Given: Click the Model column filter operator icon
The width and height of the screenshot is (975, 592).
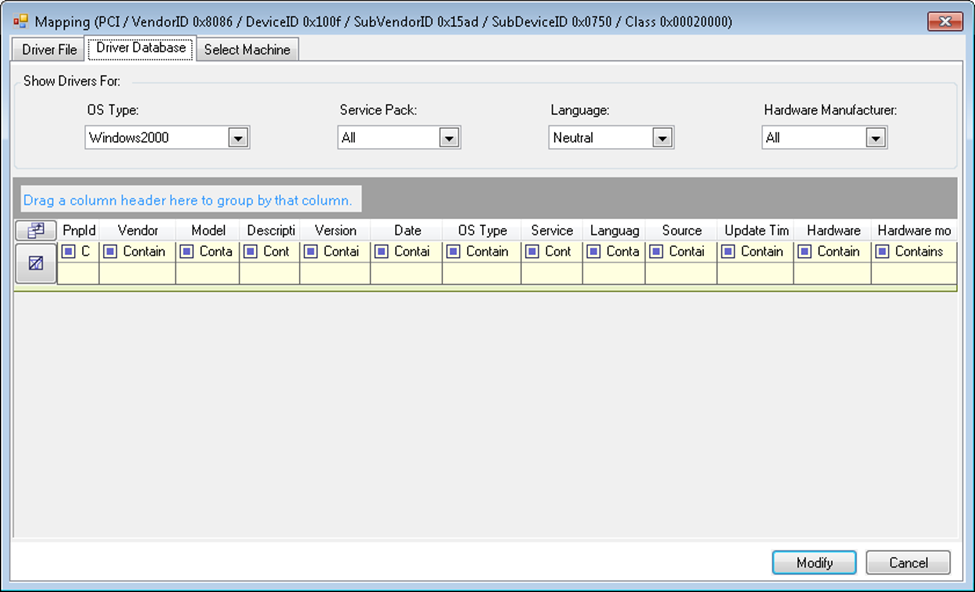Looking at the screenshot, I should [187, 252].
